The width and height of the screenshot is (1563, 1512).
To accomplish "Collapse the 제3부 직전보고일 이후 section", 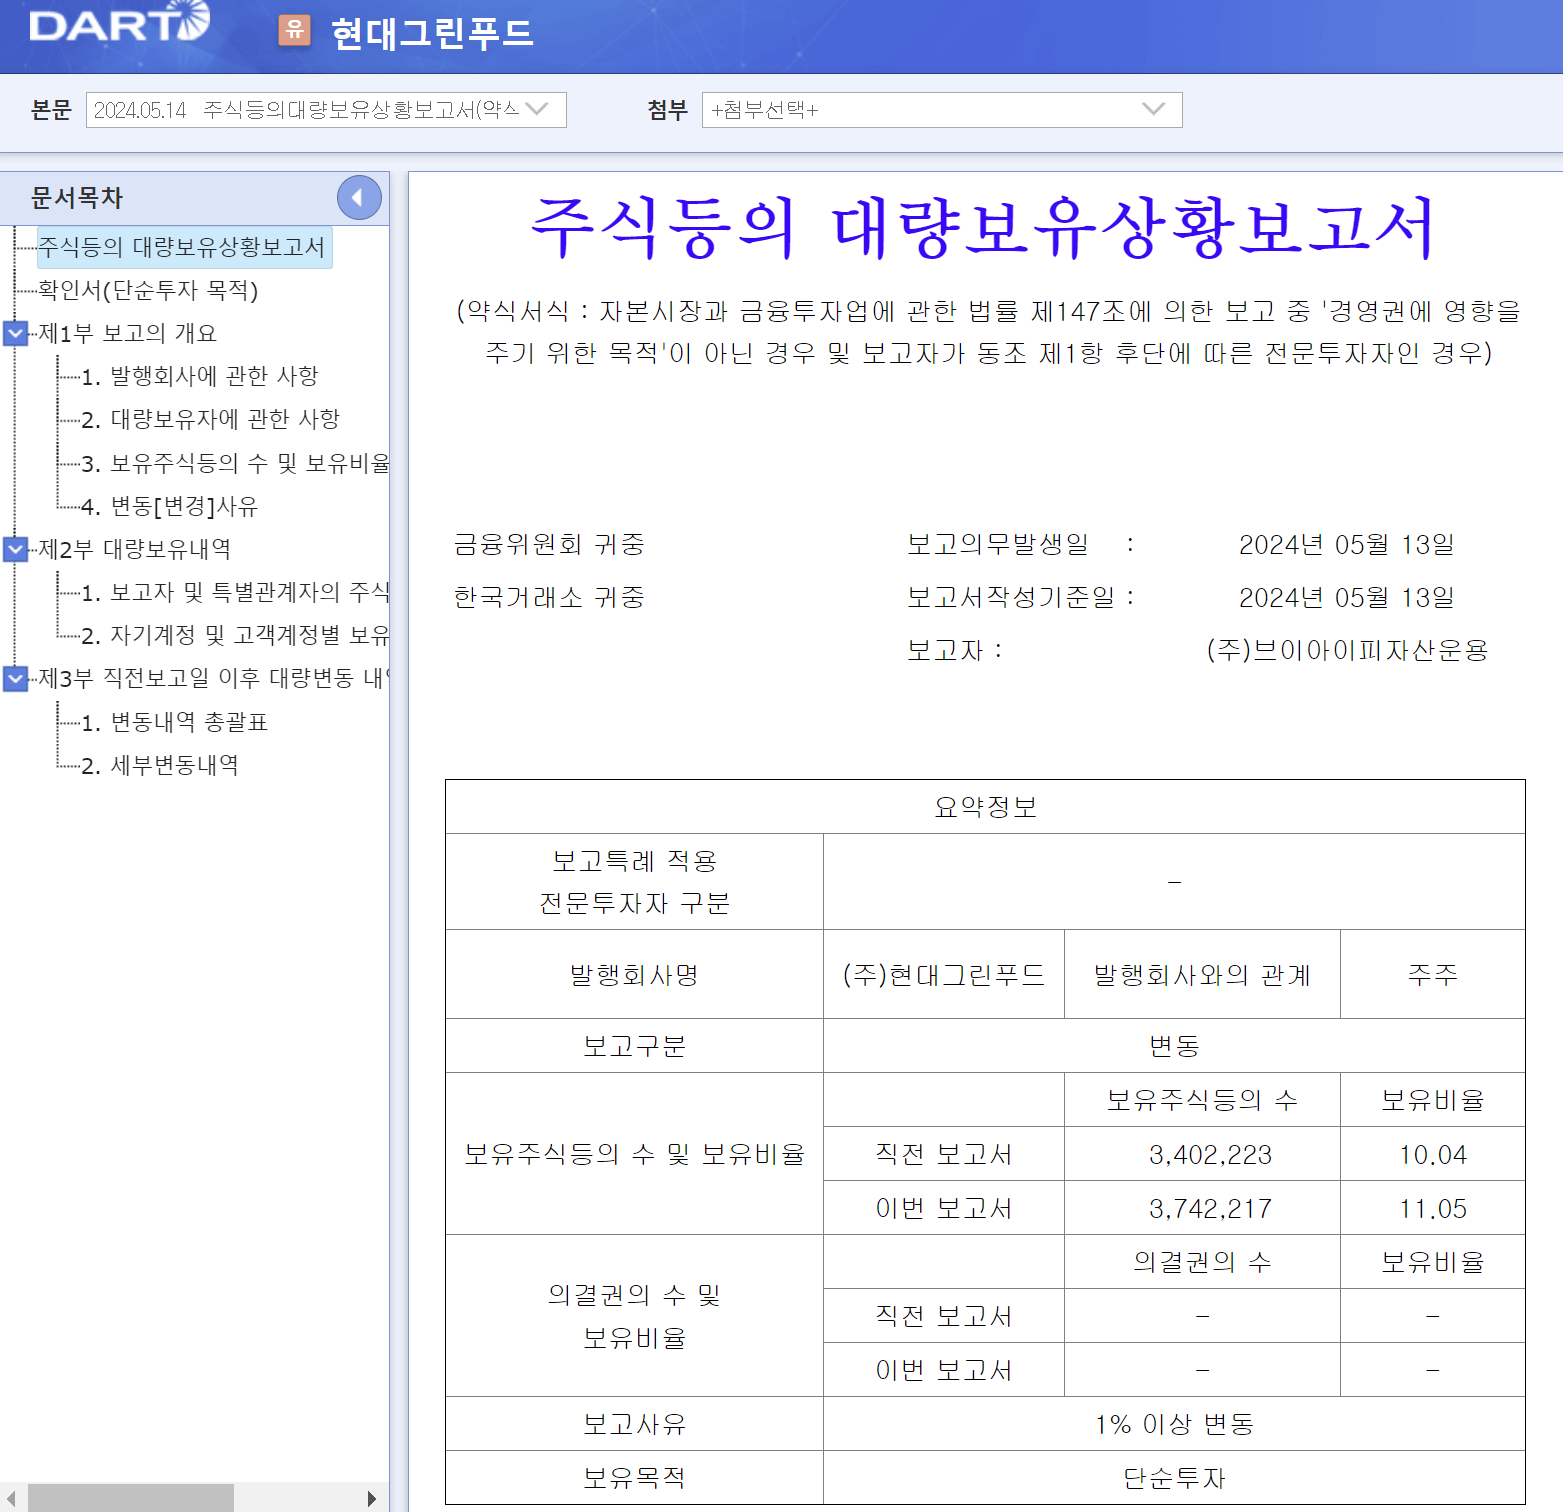I will pos(15,679).
